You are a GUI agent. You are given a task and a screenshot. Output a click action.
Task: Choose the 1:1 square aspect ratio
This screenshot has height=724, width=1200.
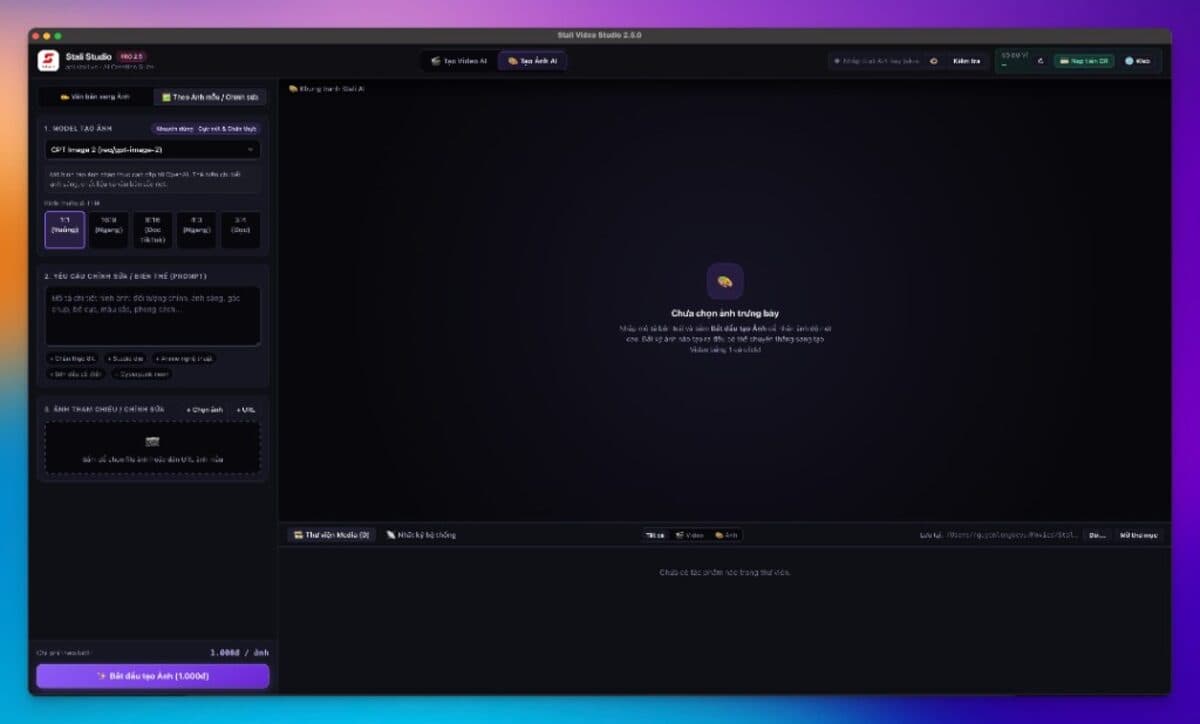tap(65, 229)
